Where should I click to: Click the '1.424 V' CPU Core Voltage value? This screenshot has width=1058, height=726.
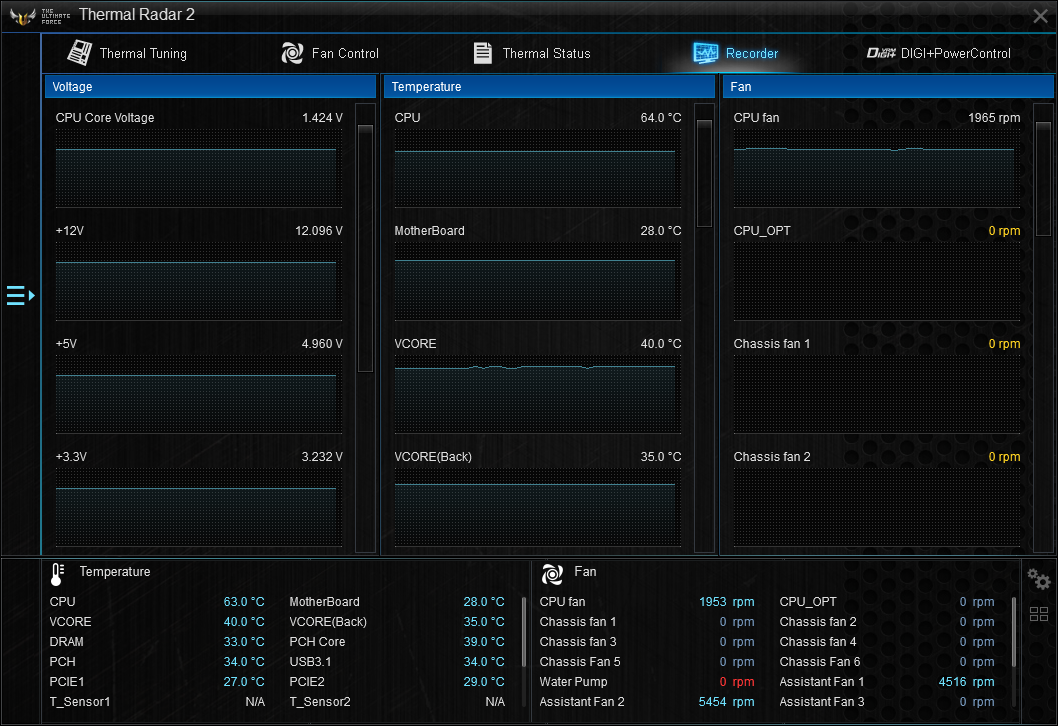[x=322, y=117]
